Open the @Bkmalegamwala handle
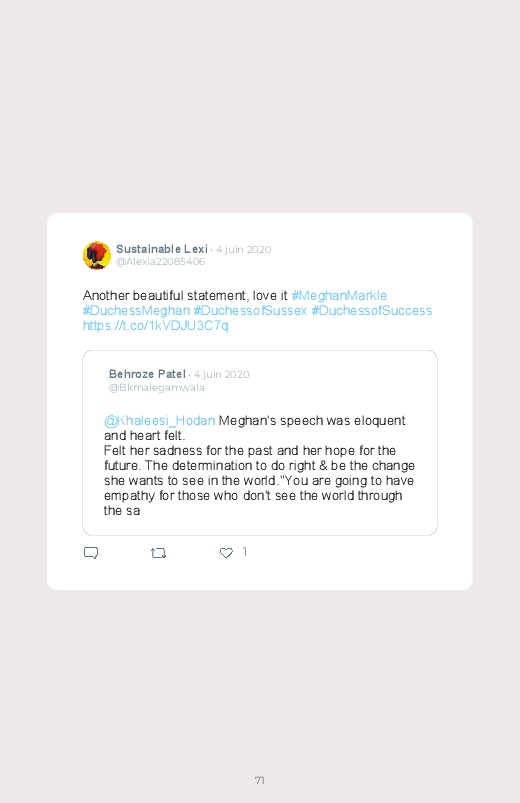This screenshot has height=803, width=520. [x=156, y=388]
